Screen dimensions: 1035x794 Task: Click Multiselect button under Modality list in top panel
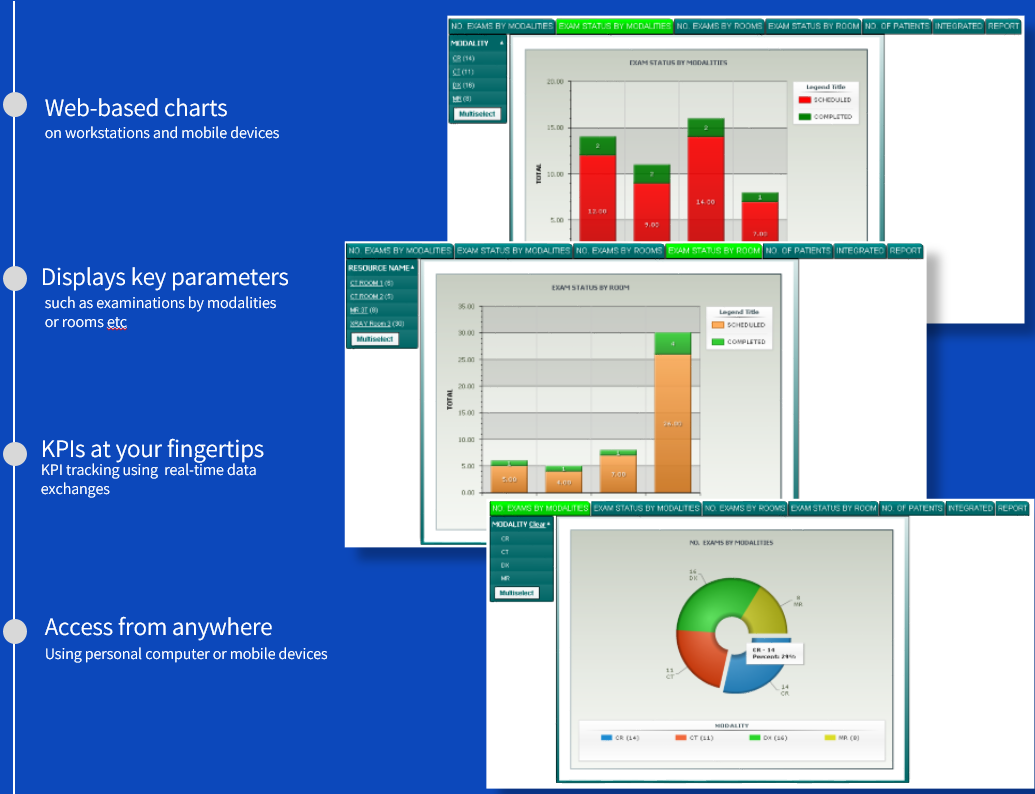tap(477, 114)
